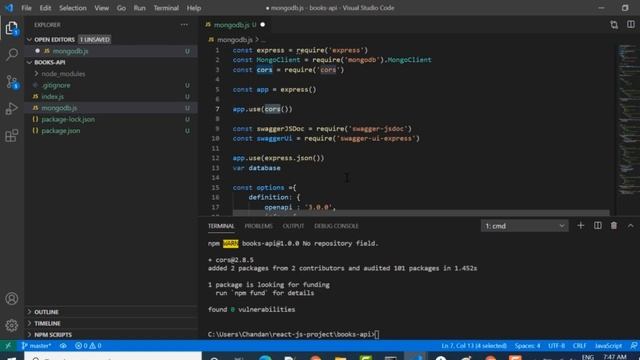Viewport: 640px width, 360px height.
Task: Kill the terminal with trash icon
Action: (614, 226)
